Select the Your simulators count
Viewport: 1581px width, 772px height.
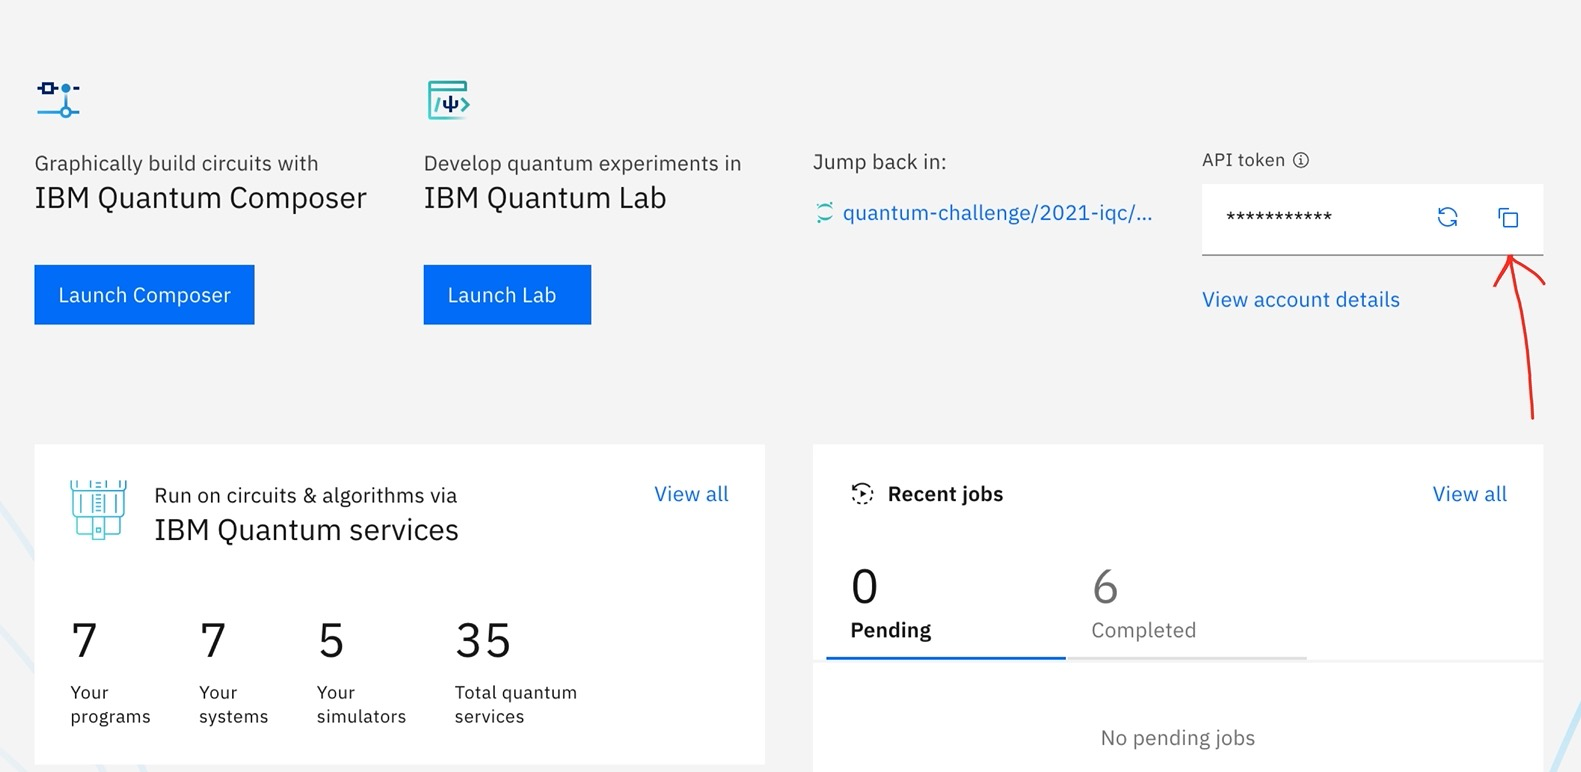click(x=331, y=641)
